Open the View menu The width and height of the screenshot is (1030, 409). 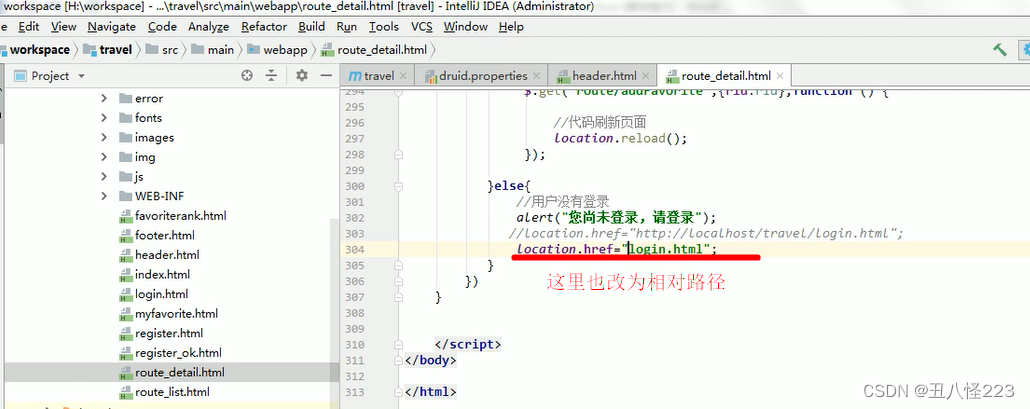(x=63, y=27)
